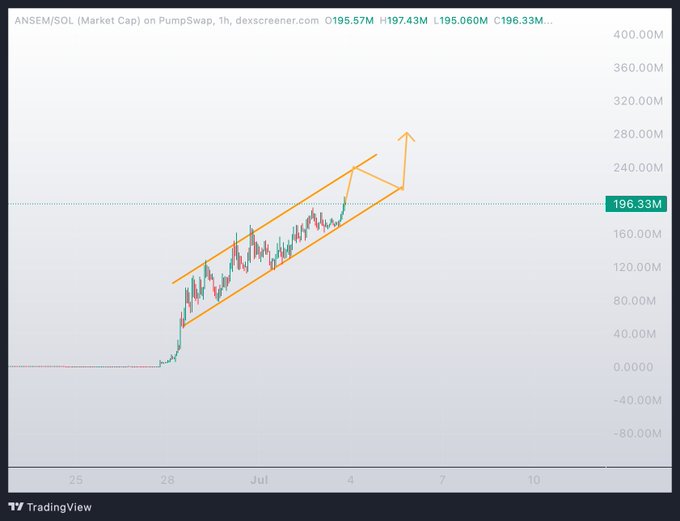
Task: Click the -80.00M price axis label
Action: coord(637,433)
